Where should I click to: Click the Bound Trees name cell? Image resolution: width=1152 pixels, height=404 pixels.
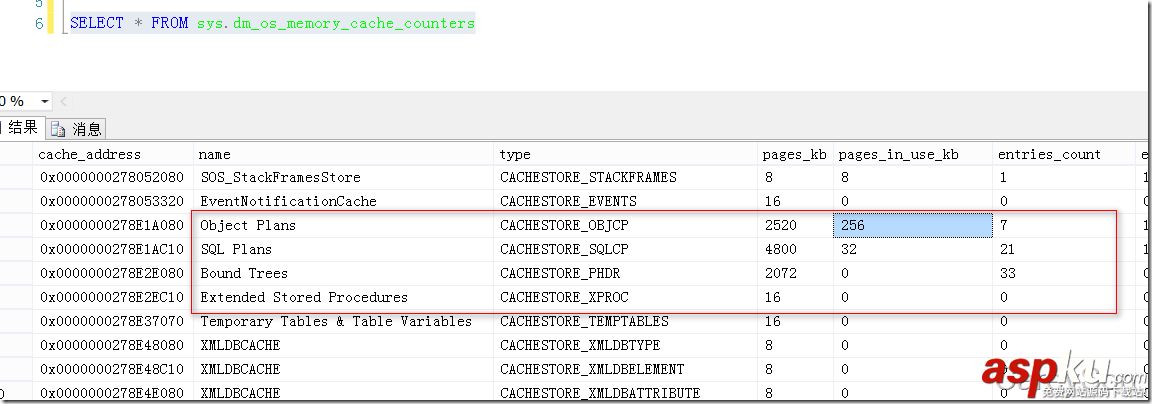click(244, 273)
